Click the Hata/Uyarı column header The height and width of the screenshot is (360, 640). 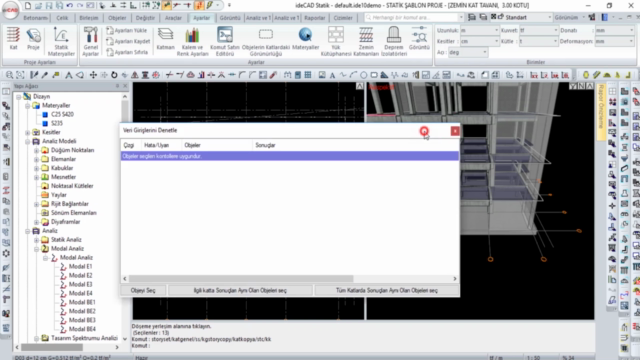[156, 145]
